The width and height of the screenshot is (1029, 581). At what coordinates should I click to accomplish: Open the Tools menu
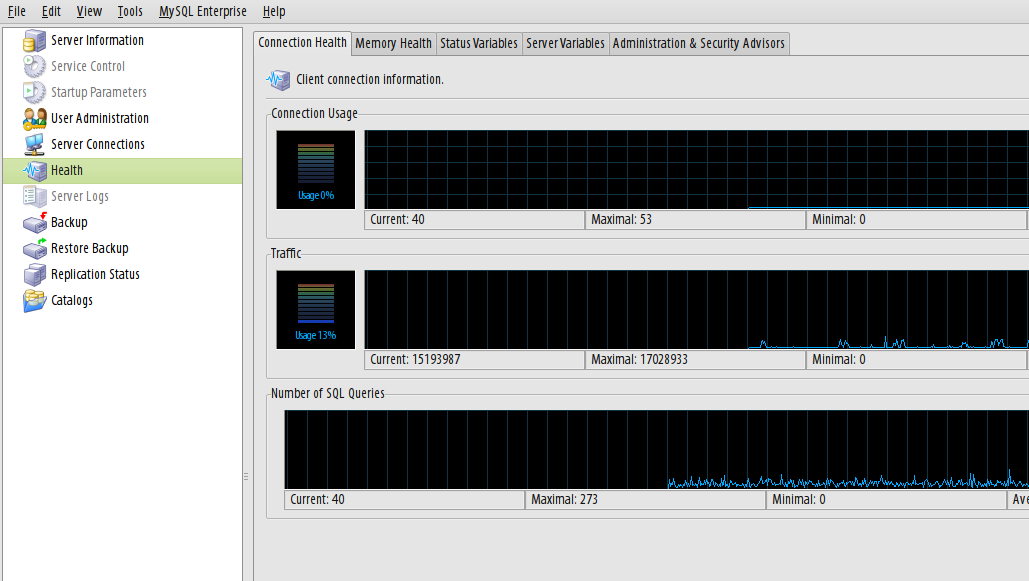(x=130, y=12)
